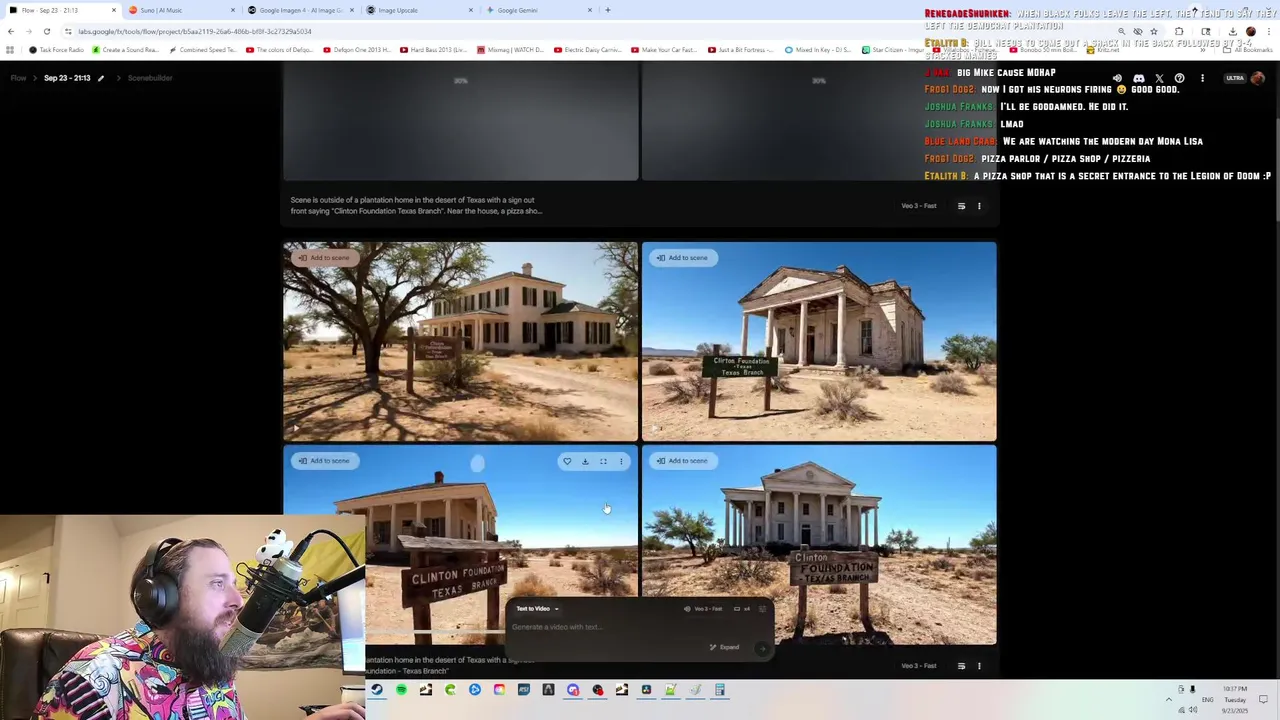Open three-dot menu in bottom results row
Viewport: 1280px width, 720px height.
coord(979,666)
